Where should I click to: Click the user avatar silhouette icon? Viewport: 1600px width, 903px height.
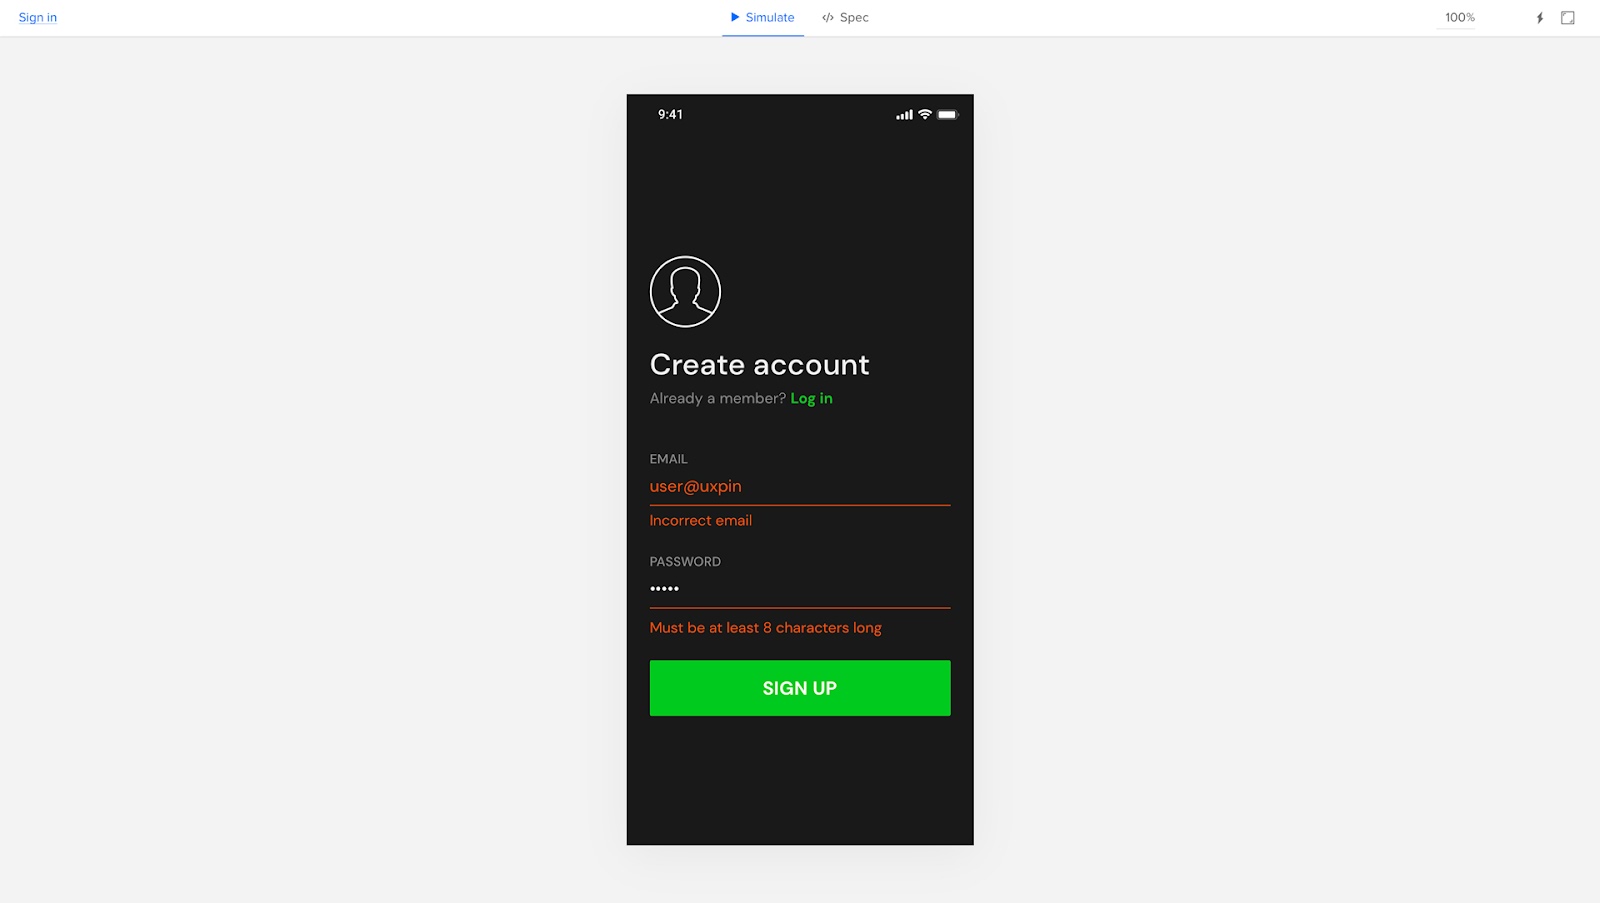tap(685, 291)
